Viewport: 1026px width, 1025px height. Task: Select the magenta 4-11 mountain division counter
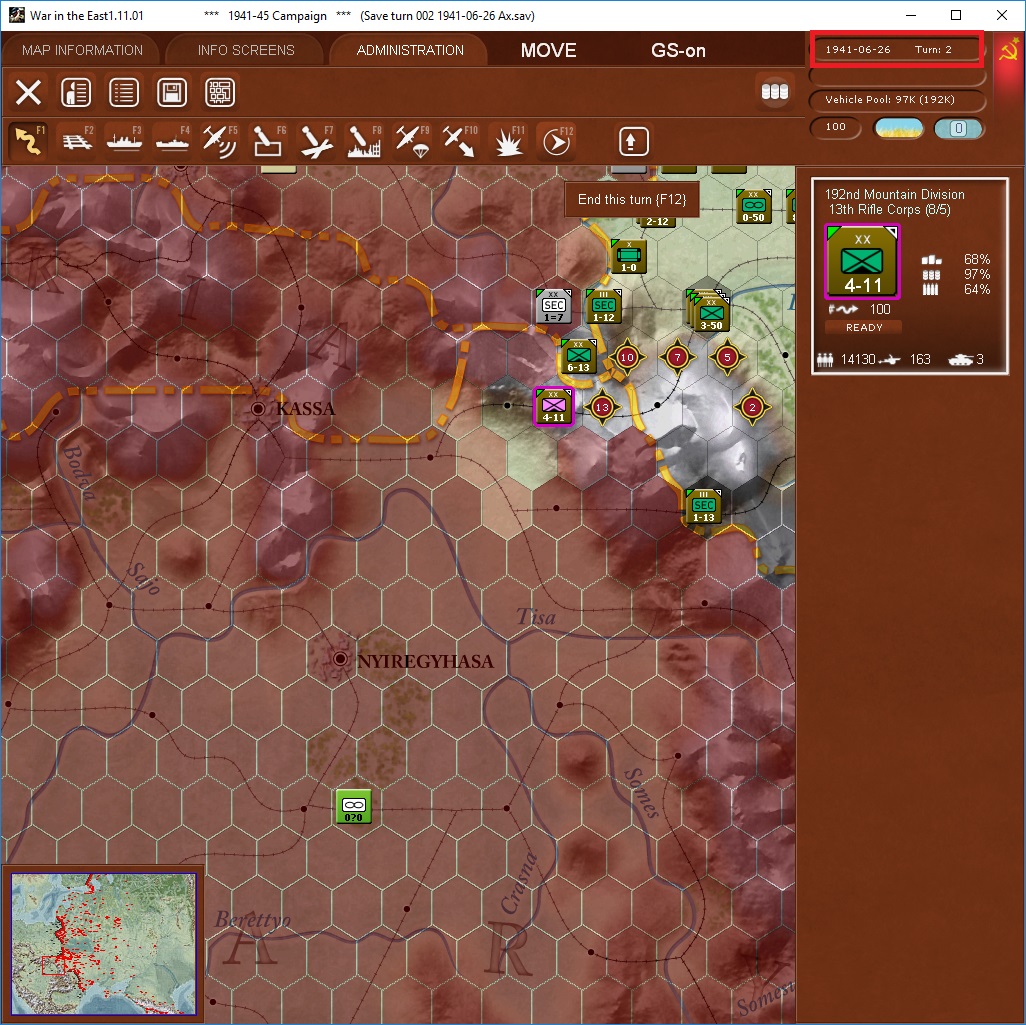pos(554,406)
